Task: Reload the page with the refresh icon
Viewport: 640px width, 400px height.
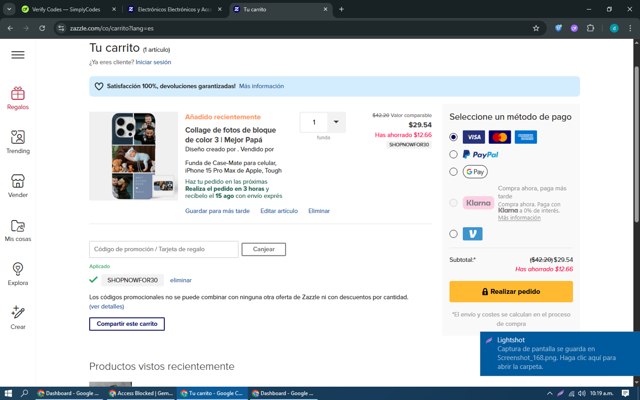Action: [x=42, y=28]
